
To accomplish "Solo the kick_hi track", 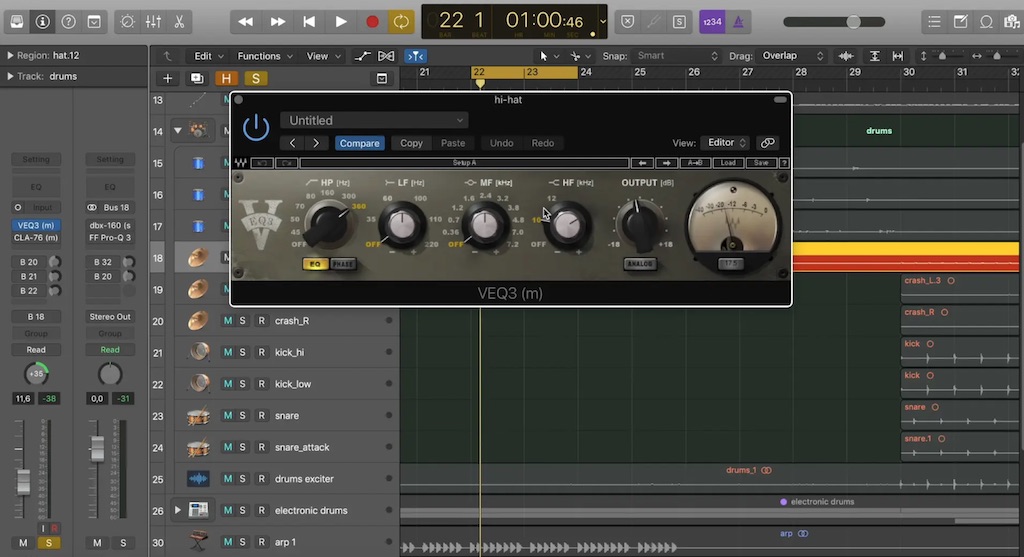I will click(242, 352).
